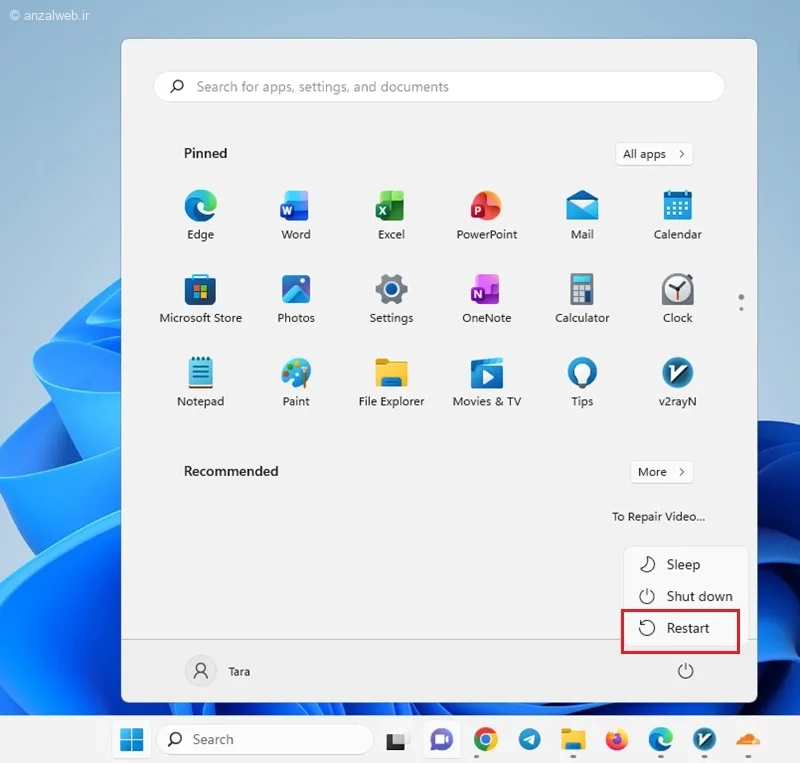
Task: Open Microsoft Store
Action: 201,298
